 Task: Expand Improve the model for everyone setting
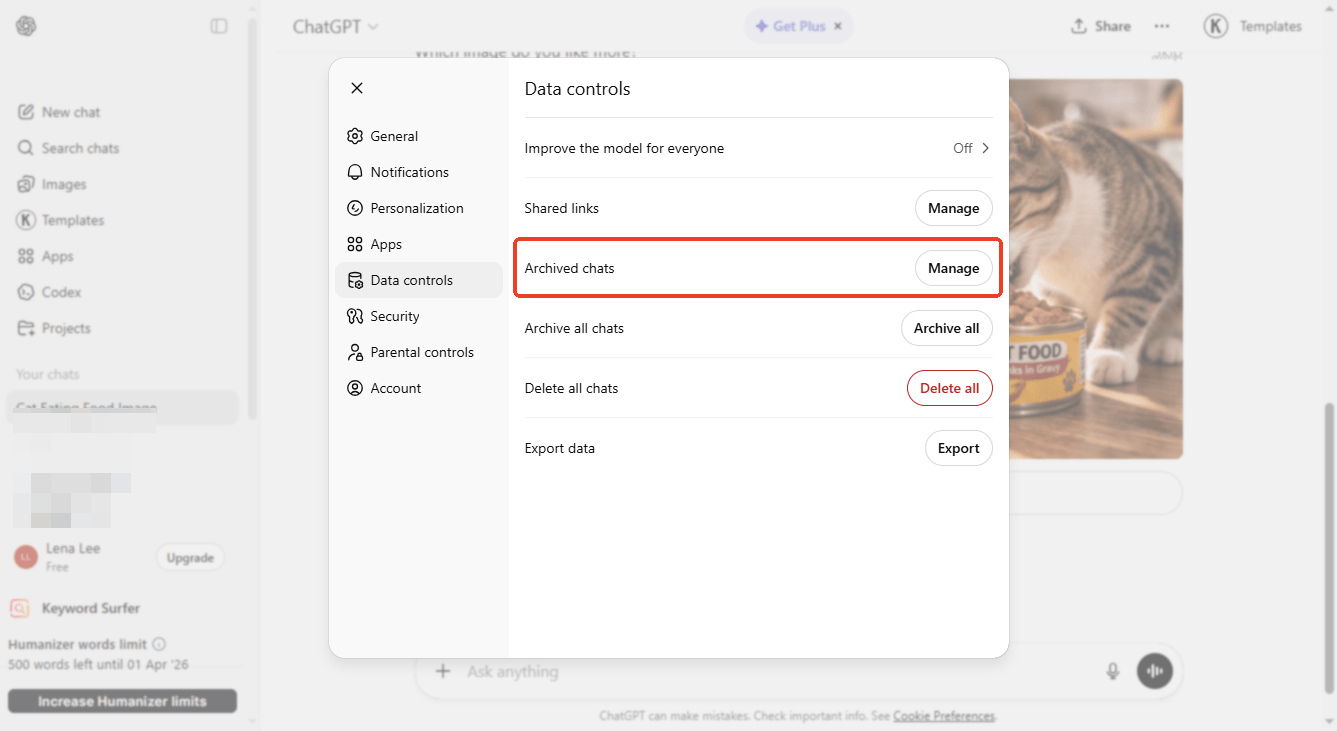pos(971,148)
